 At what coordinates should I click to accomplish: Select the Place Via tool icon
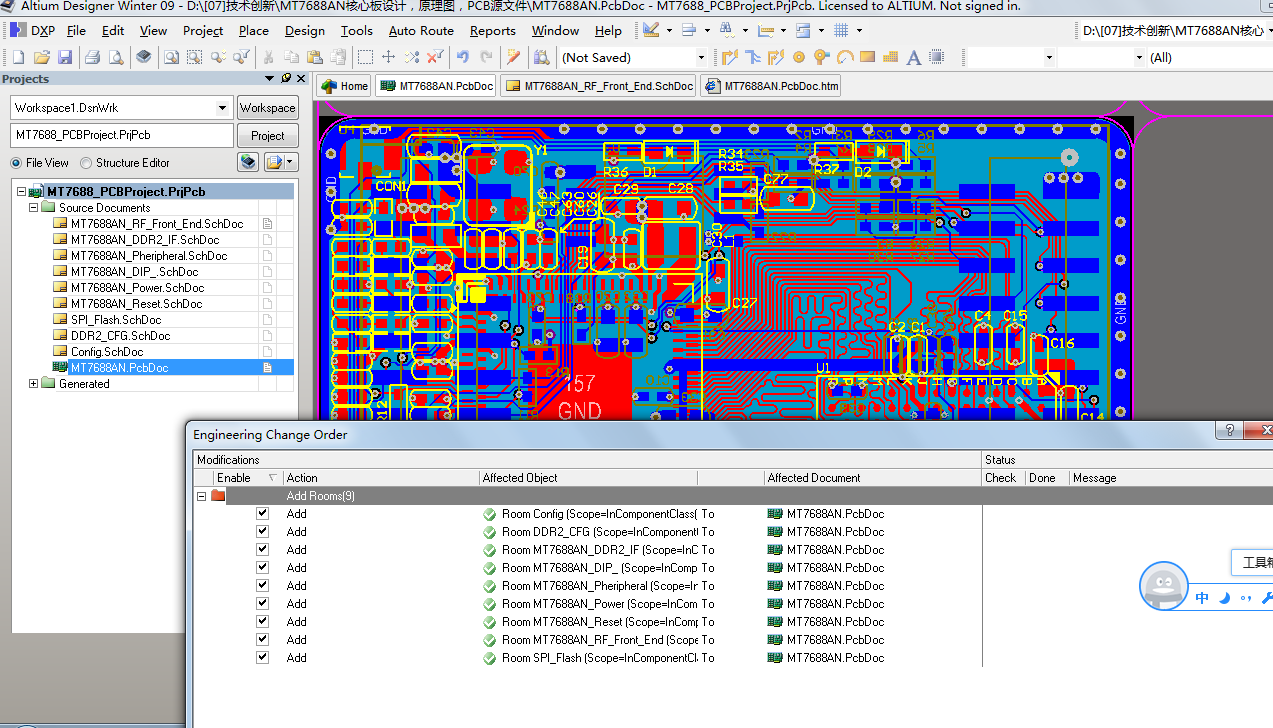coord(822,57)
